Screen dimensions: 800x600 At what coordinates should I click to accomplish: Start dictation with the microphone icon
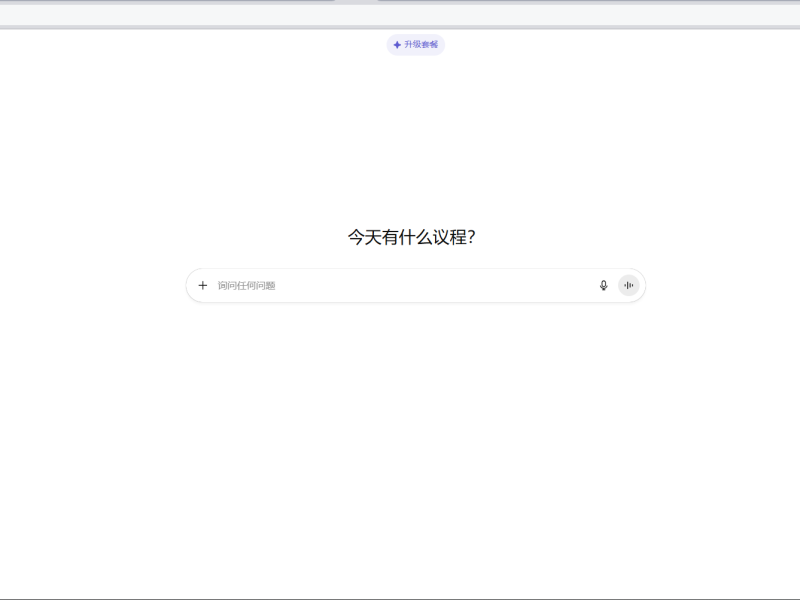pyautogui.click(x=604, y=285)
